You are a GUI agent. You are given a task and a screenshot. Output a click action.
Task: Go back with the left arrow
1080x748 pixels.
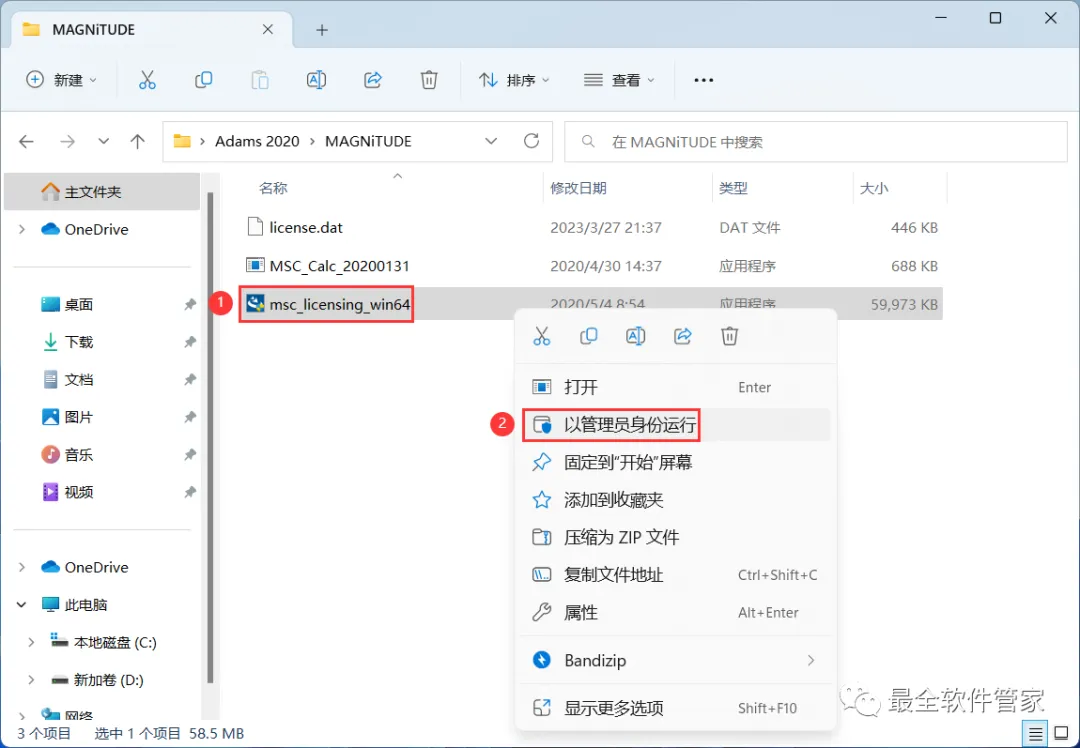tap(26, 142)
